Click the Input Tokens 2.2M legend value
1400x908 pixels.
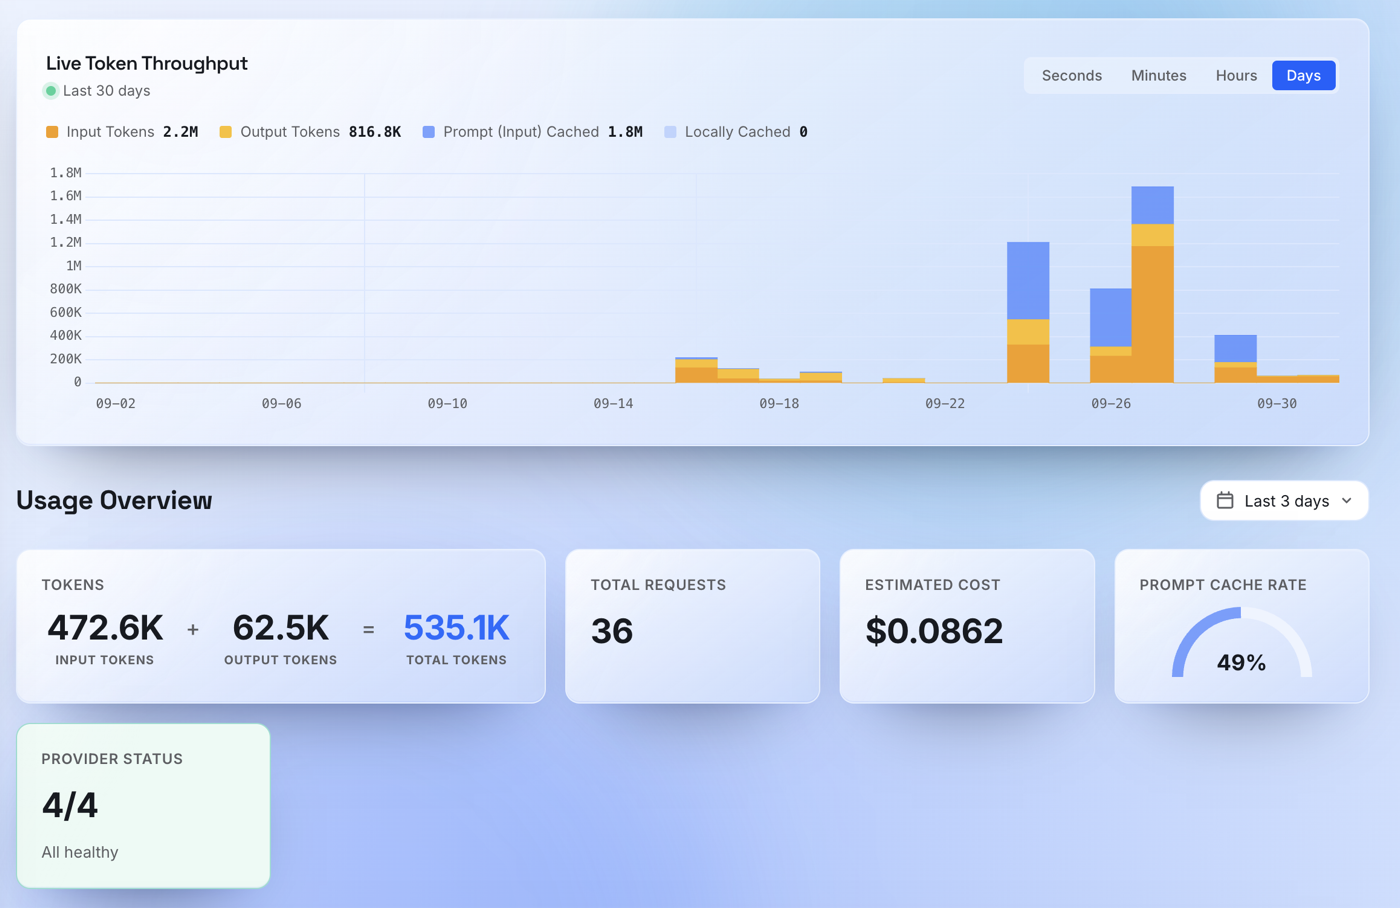click(180, 132)
